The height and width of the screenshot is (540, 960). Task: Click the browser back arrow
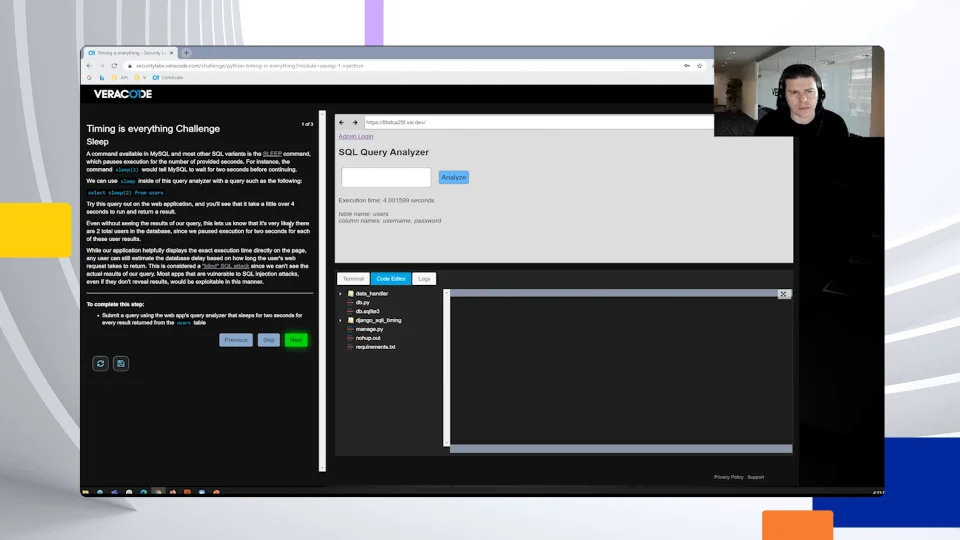click(x=89, y=66)
